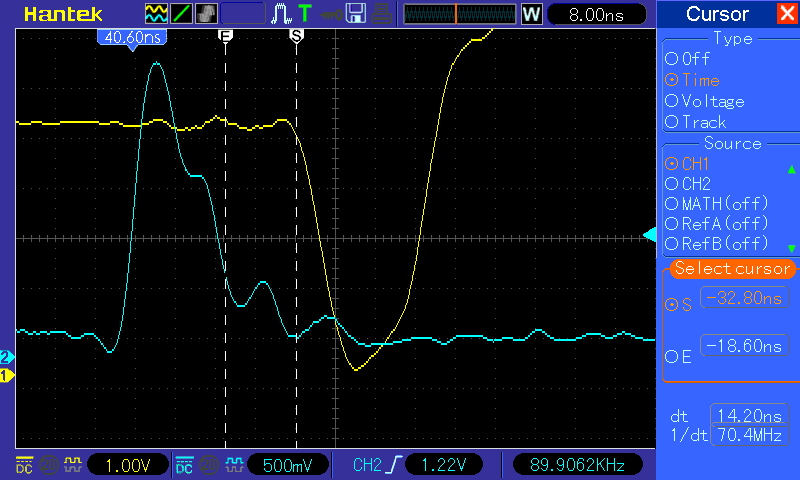Click the 89.9062KHz frequency counter

[x=577, y=465]
